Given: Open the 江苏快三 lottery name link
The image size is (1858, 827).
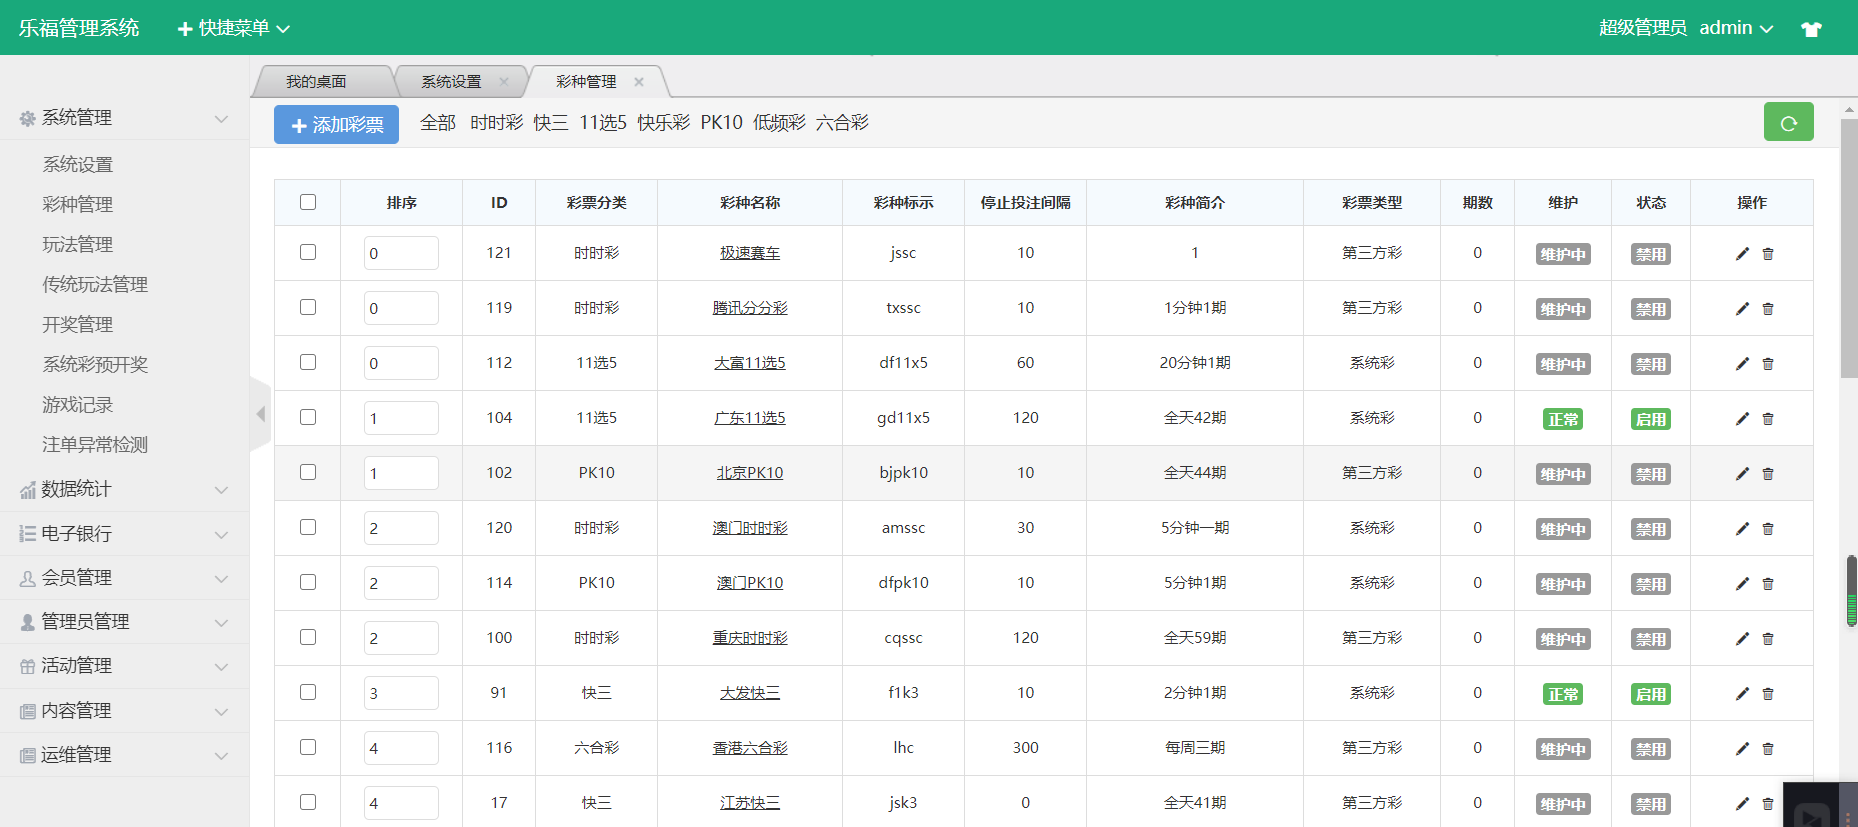Looking at the screenshot, I should tap(750, 803).
